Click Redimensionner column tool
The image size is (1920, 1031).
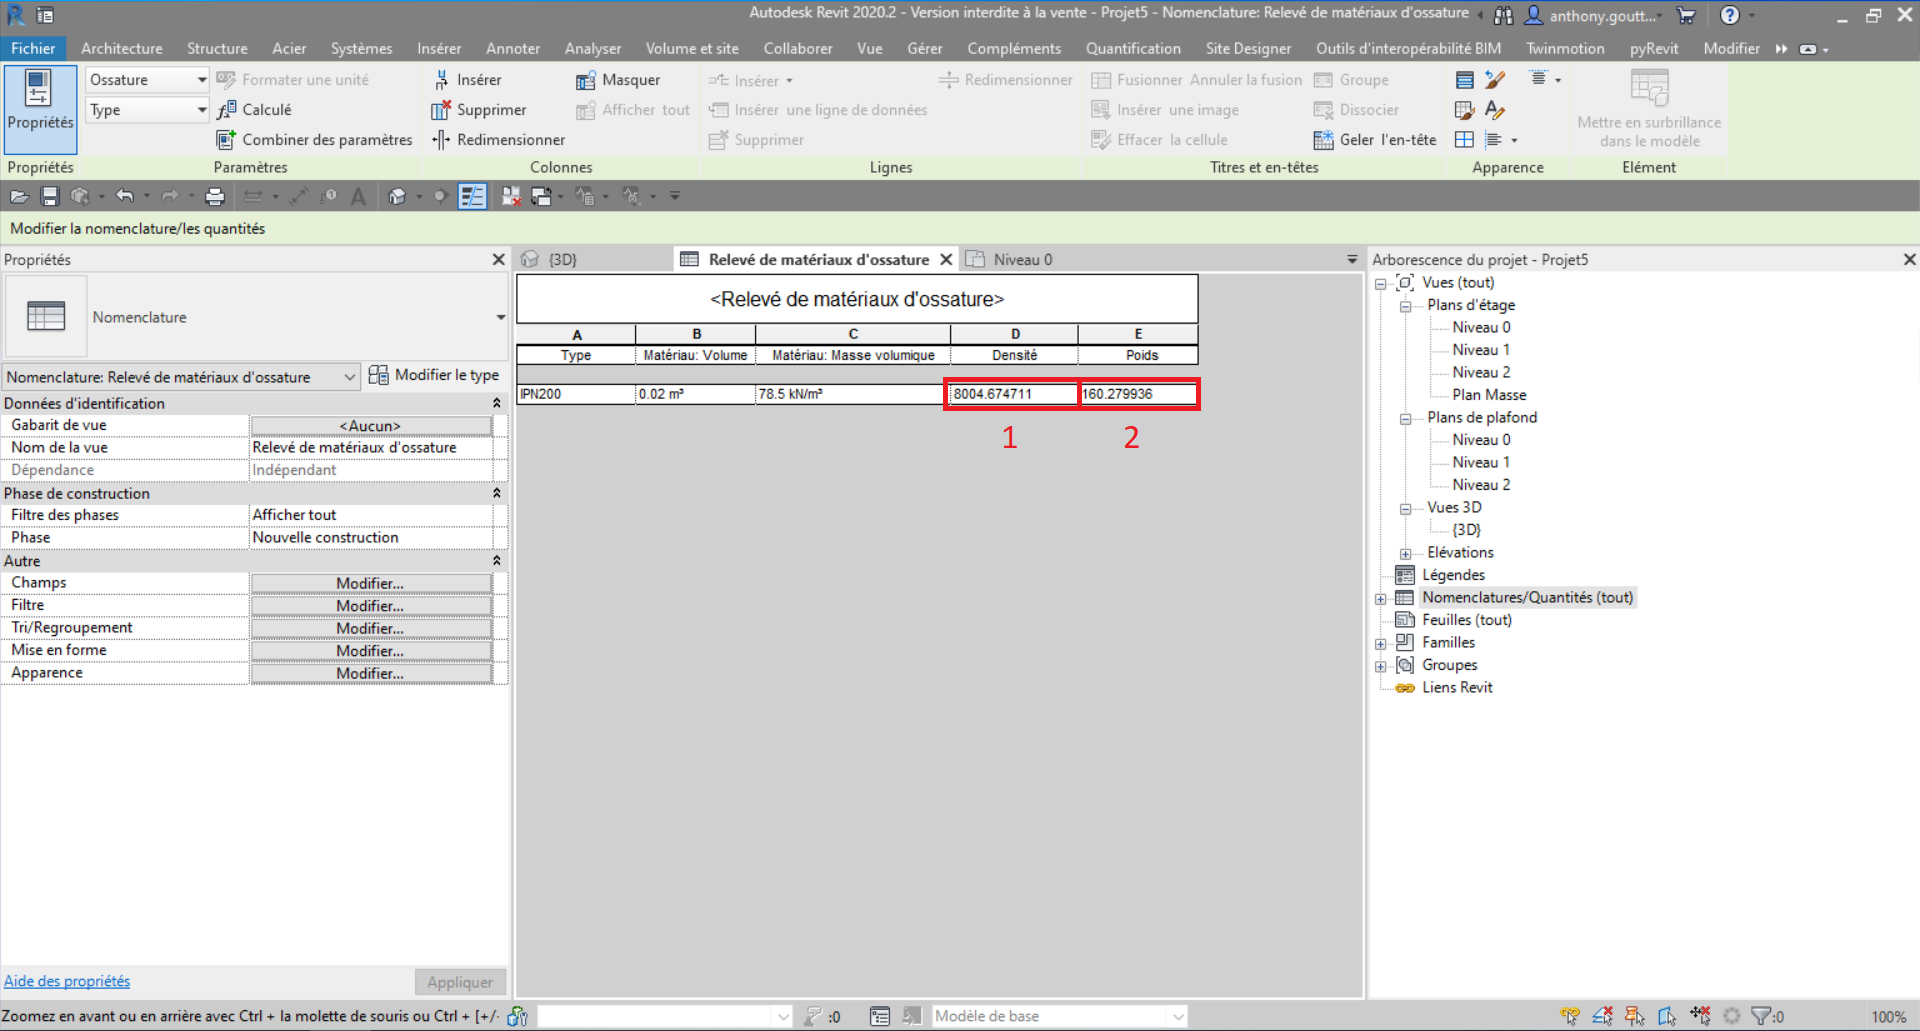(x=440, y=140)
